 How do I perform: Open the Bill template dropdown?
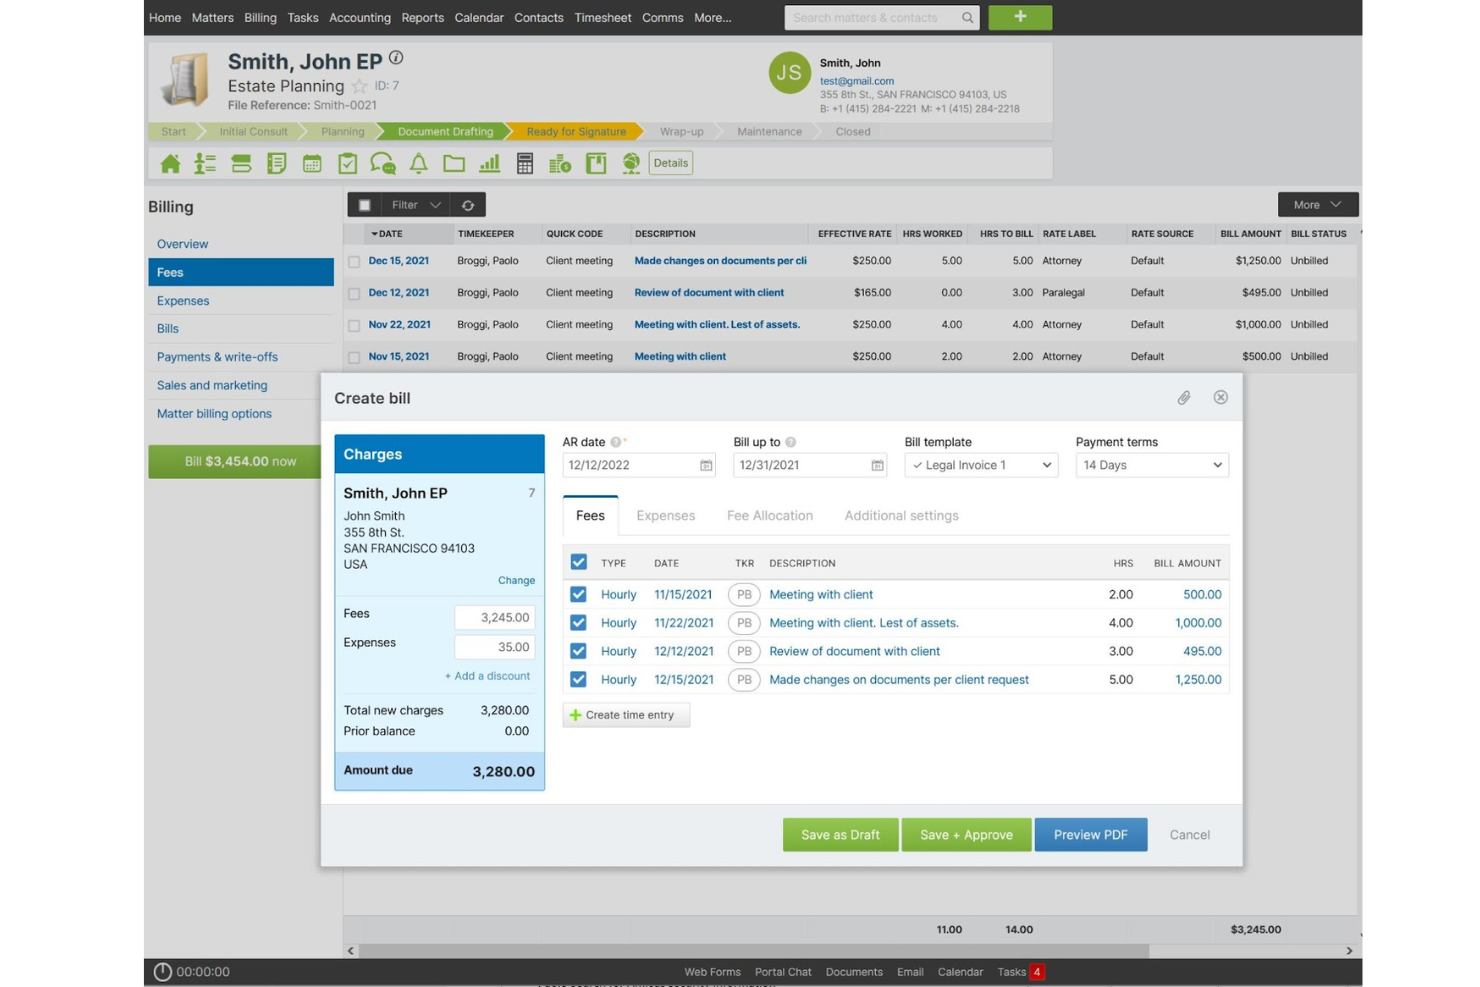click(x=981, y=465)
